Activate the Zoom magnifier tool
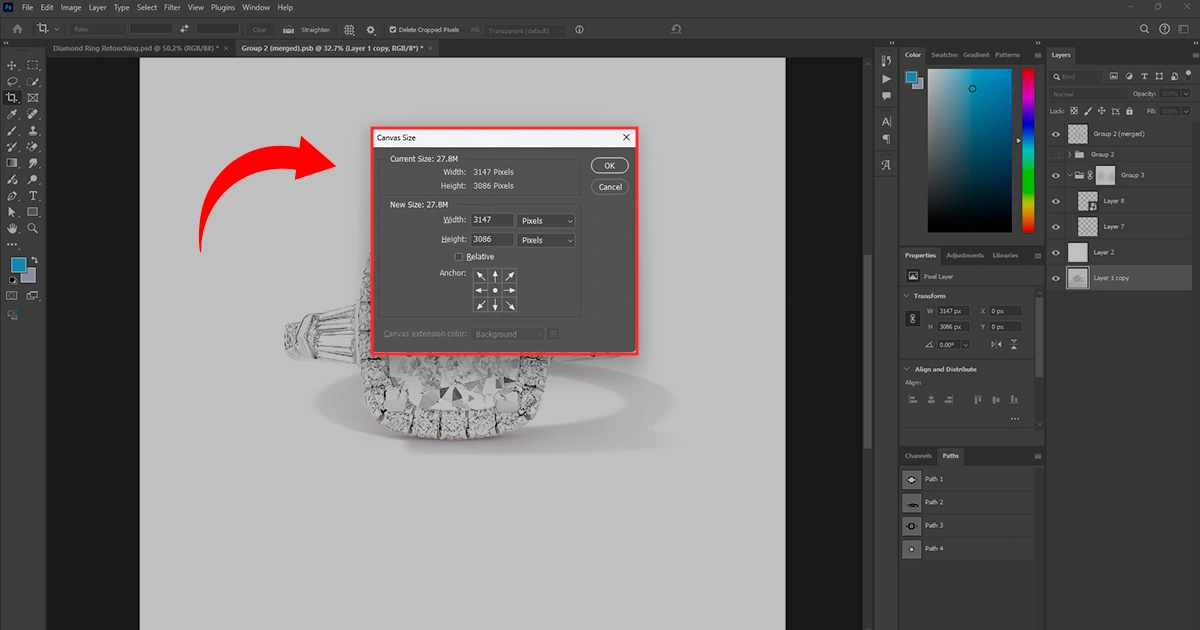 pos(33,228)
